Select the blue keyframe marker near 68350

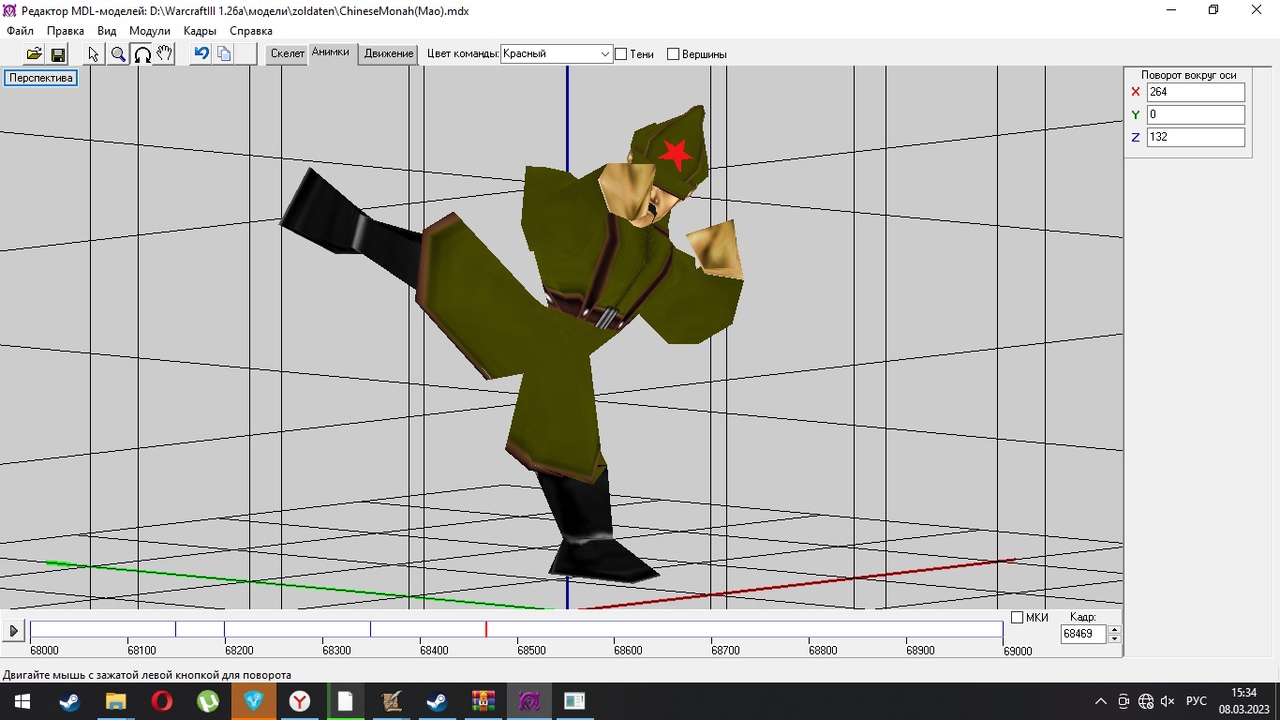tap(370, 629)
